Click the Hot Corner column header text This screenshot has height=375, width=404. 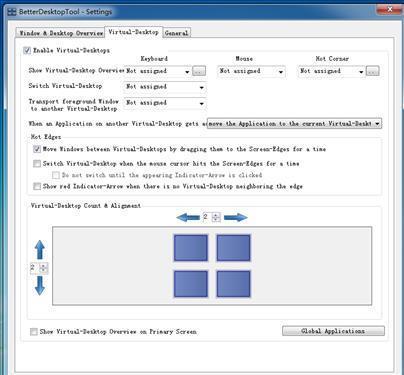click(332, 59)
